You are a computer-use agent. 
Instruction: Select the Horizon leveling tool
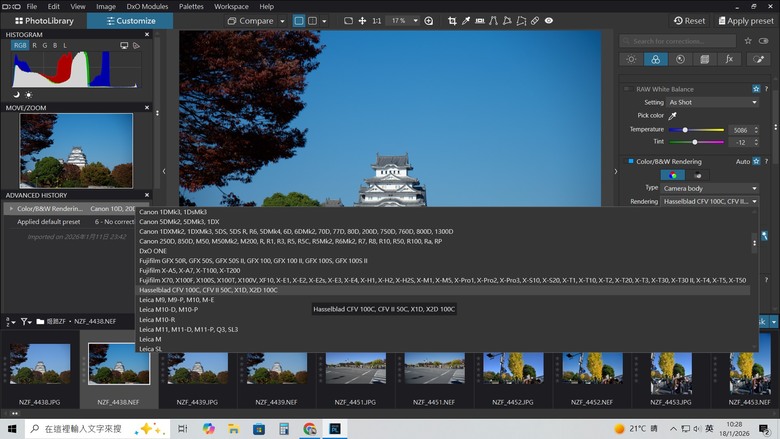[480, 21]
